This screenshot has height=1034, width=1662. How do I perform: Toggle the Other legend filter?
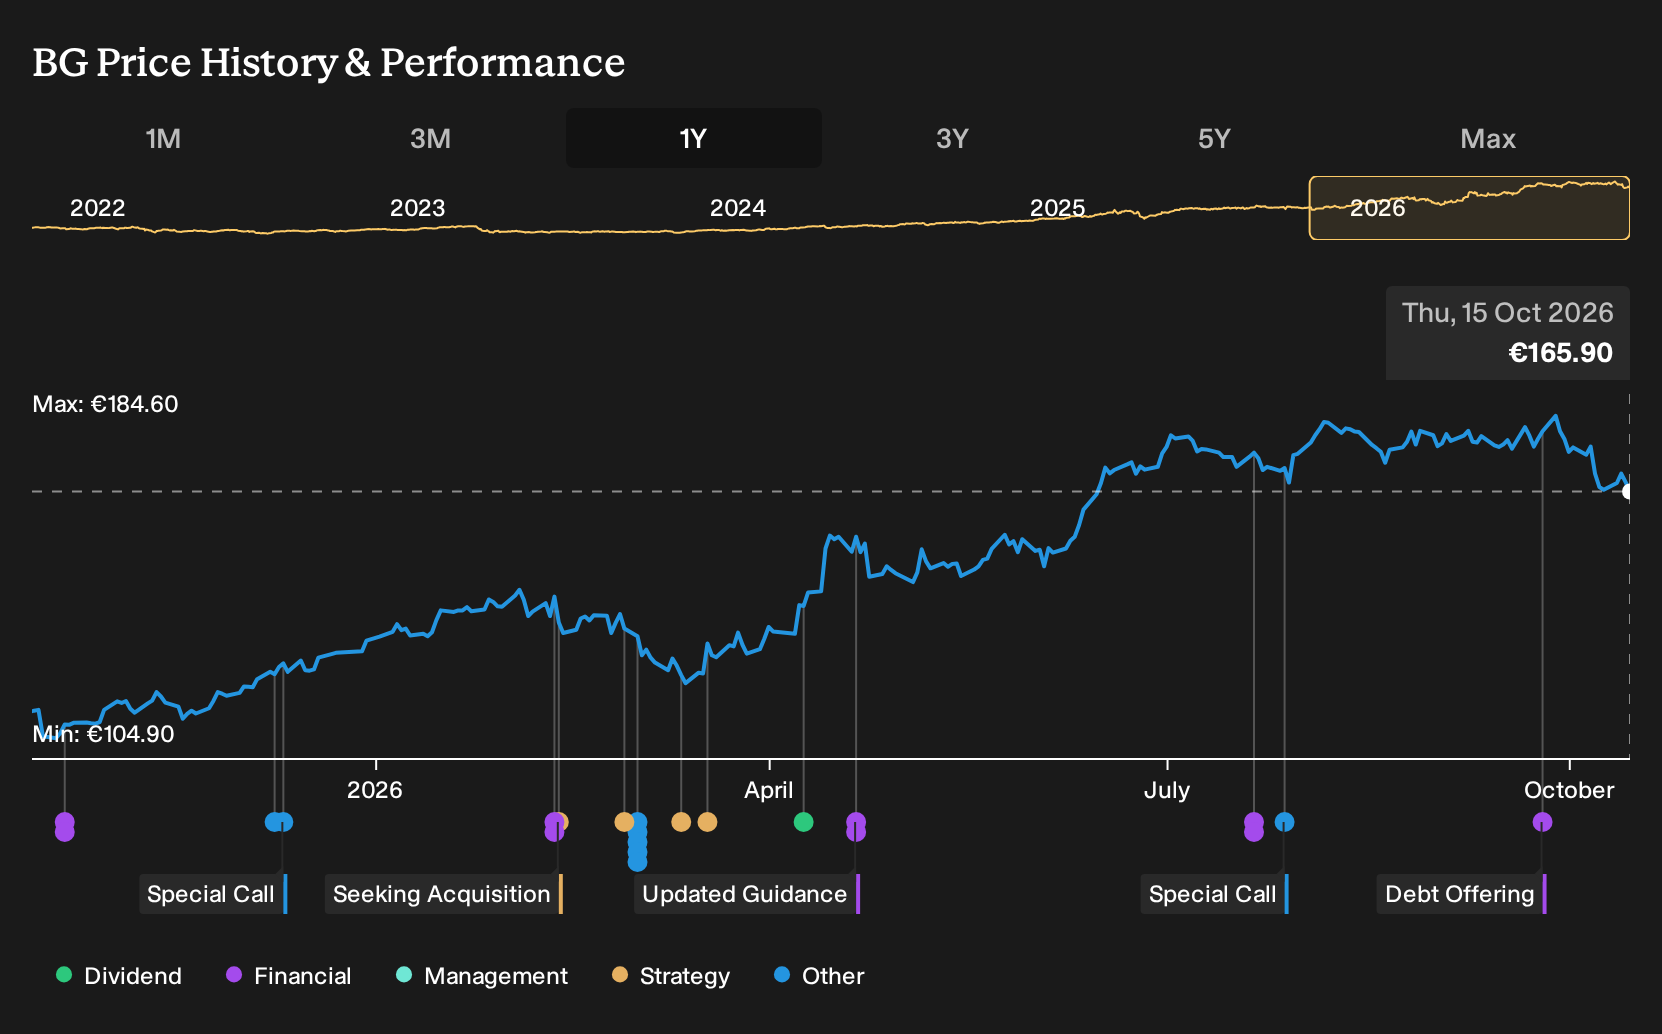819,975
